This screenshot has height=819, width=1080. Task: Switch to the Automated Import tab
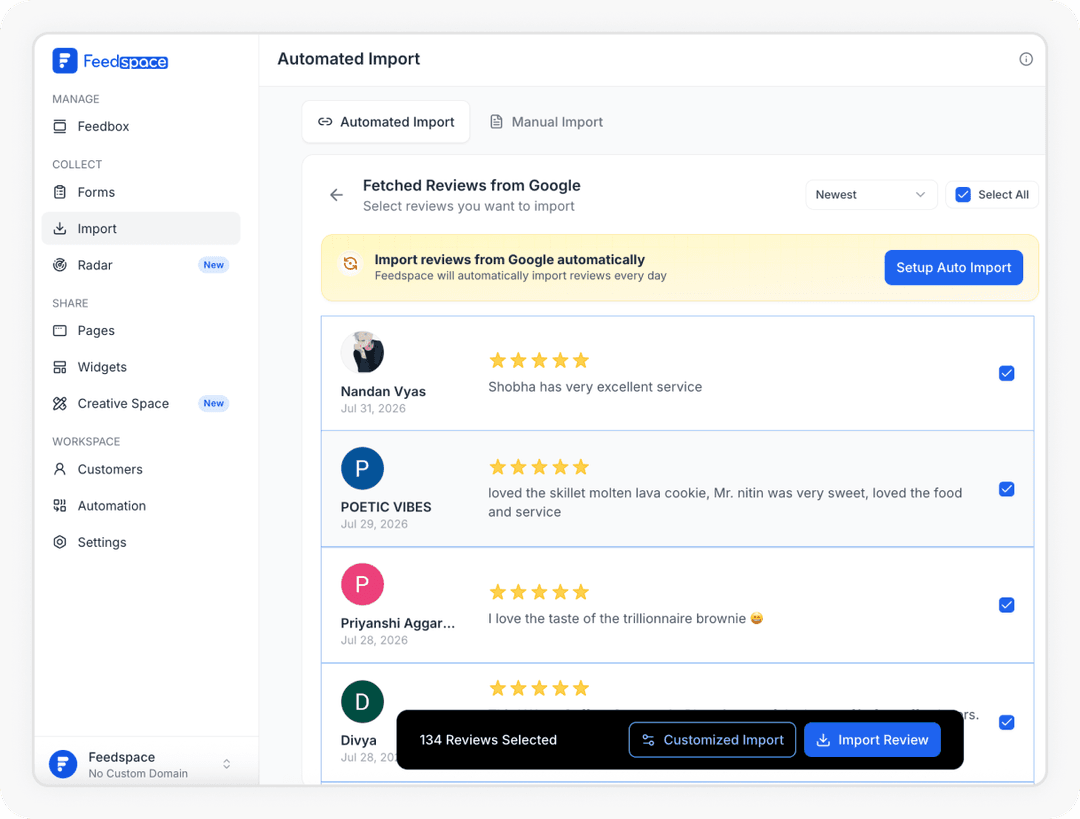tap(386, 122)
